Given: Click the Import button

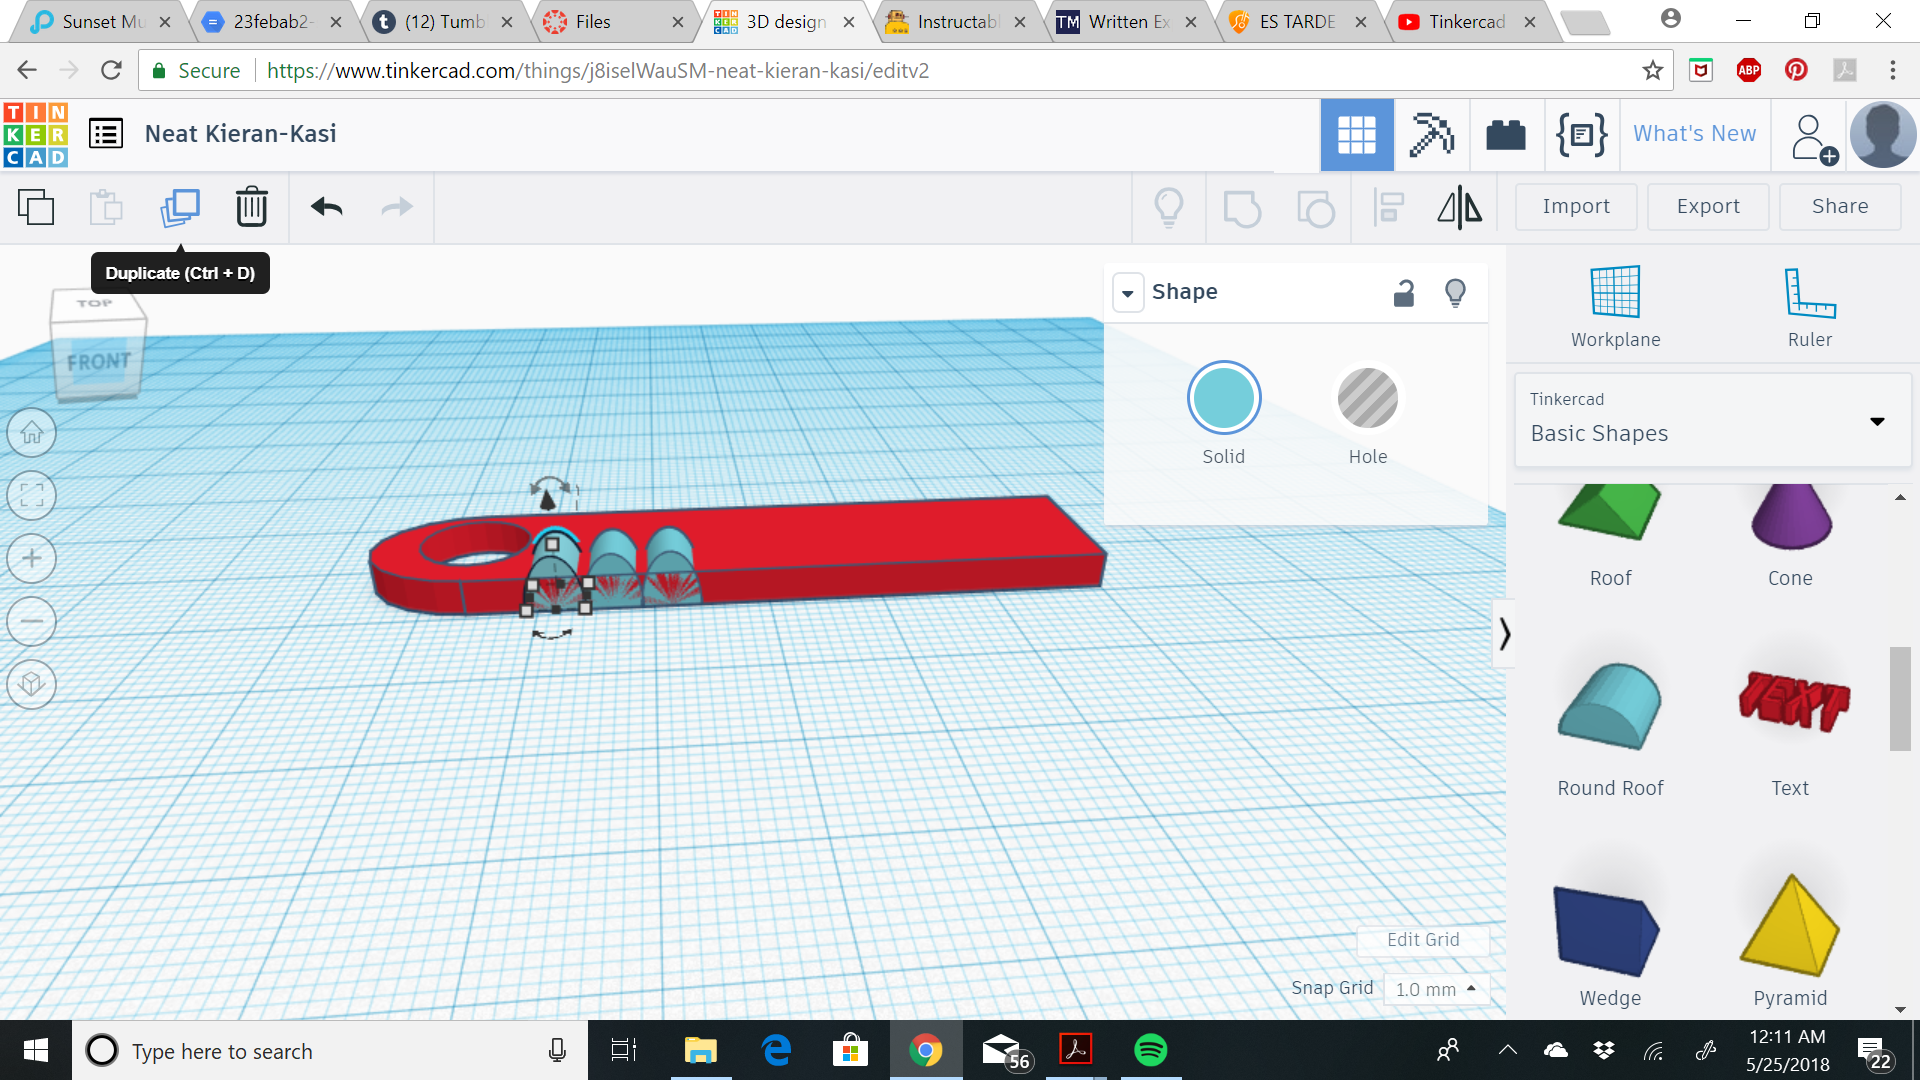Looking at the screenshot, I should [x=1576, y=207].
